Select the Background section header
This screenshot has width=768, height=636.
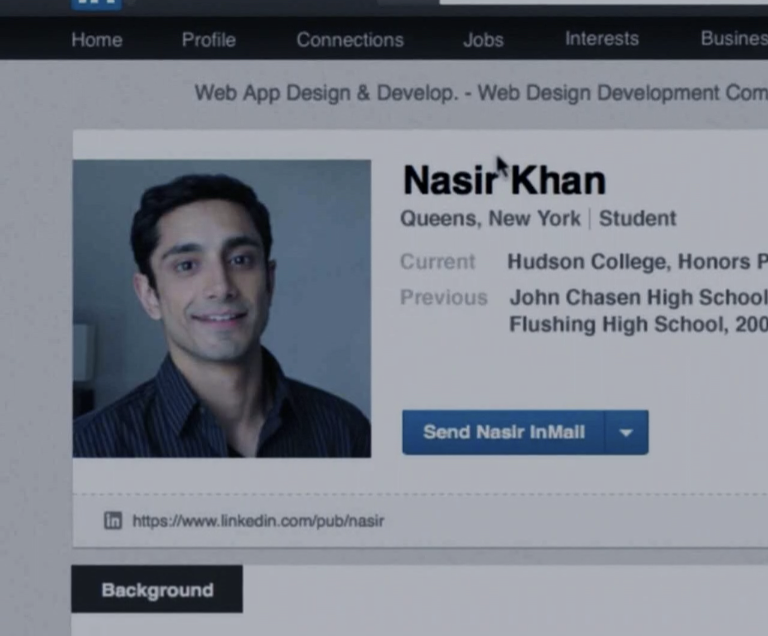[x=157, y=590]
